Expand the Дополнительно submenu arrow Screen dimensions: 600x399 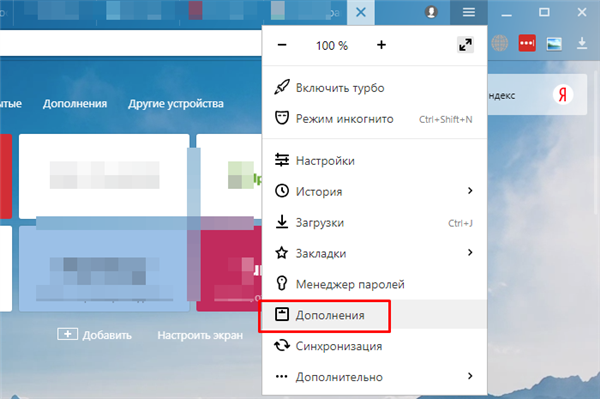[x=470, y=376]
